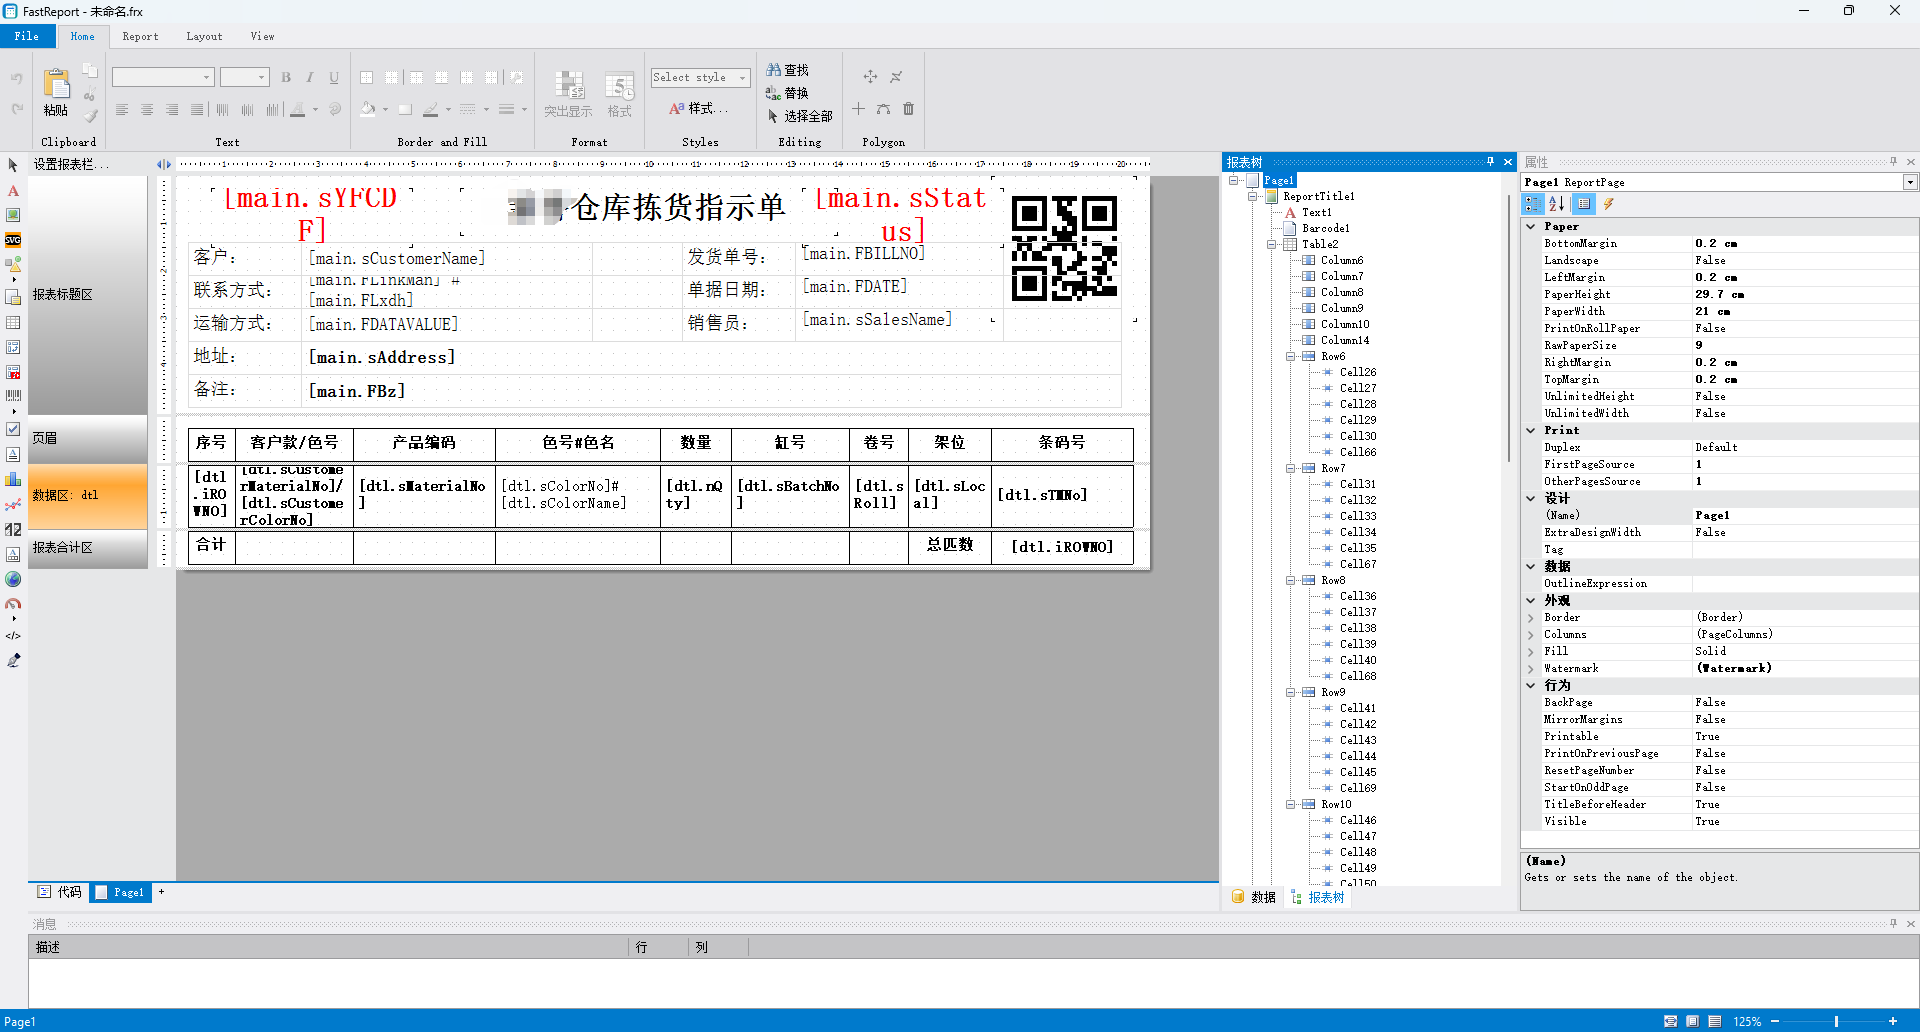The height and width of the screenshot is (1032, 1920).
Task: Show events tab with lightning icon
Action: [1609, 204]
